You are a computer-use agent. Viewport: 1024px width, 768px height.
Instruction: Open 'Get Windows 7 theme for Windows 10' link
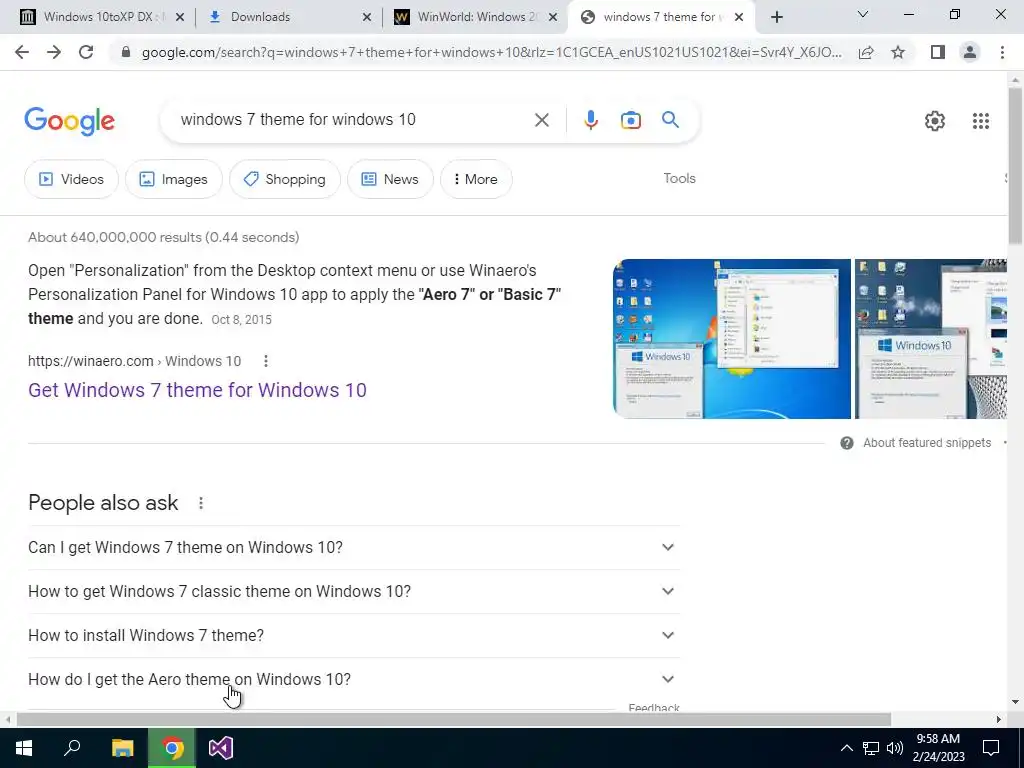(197, 390)
